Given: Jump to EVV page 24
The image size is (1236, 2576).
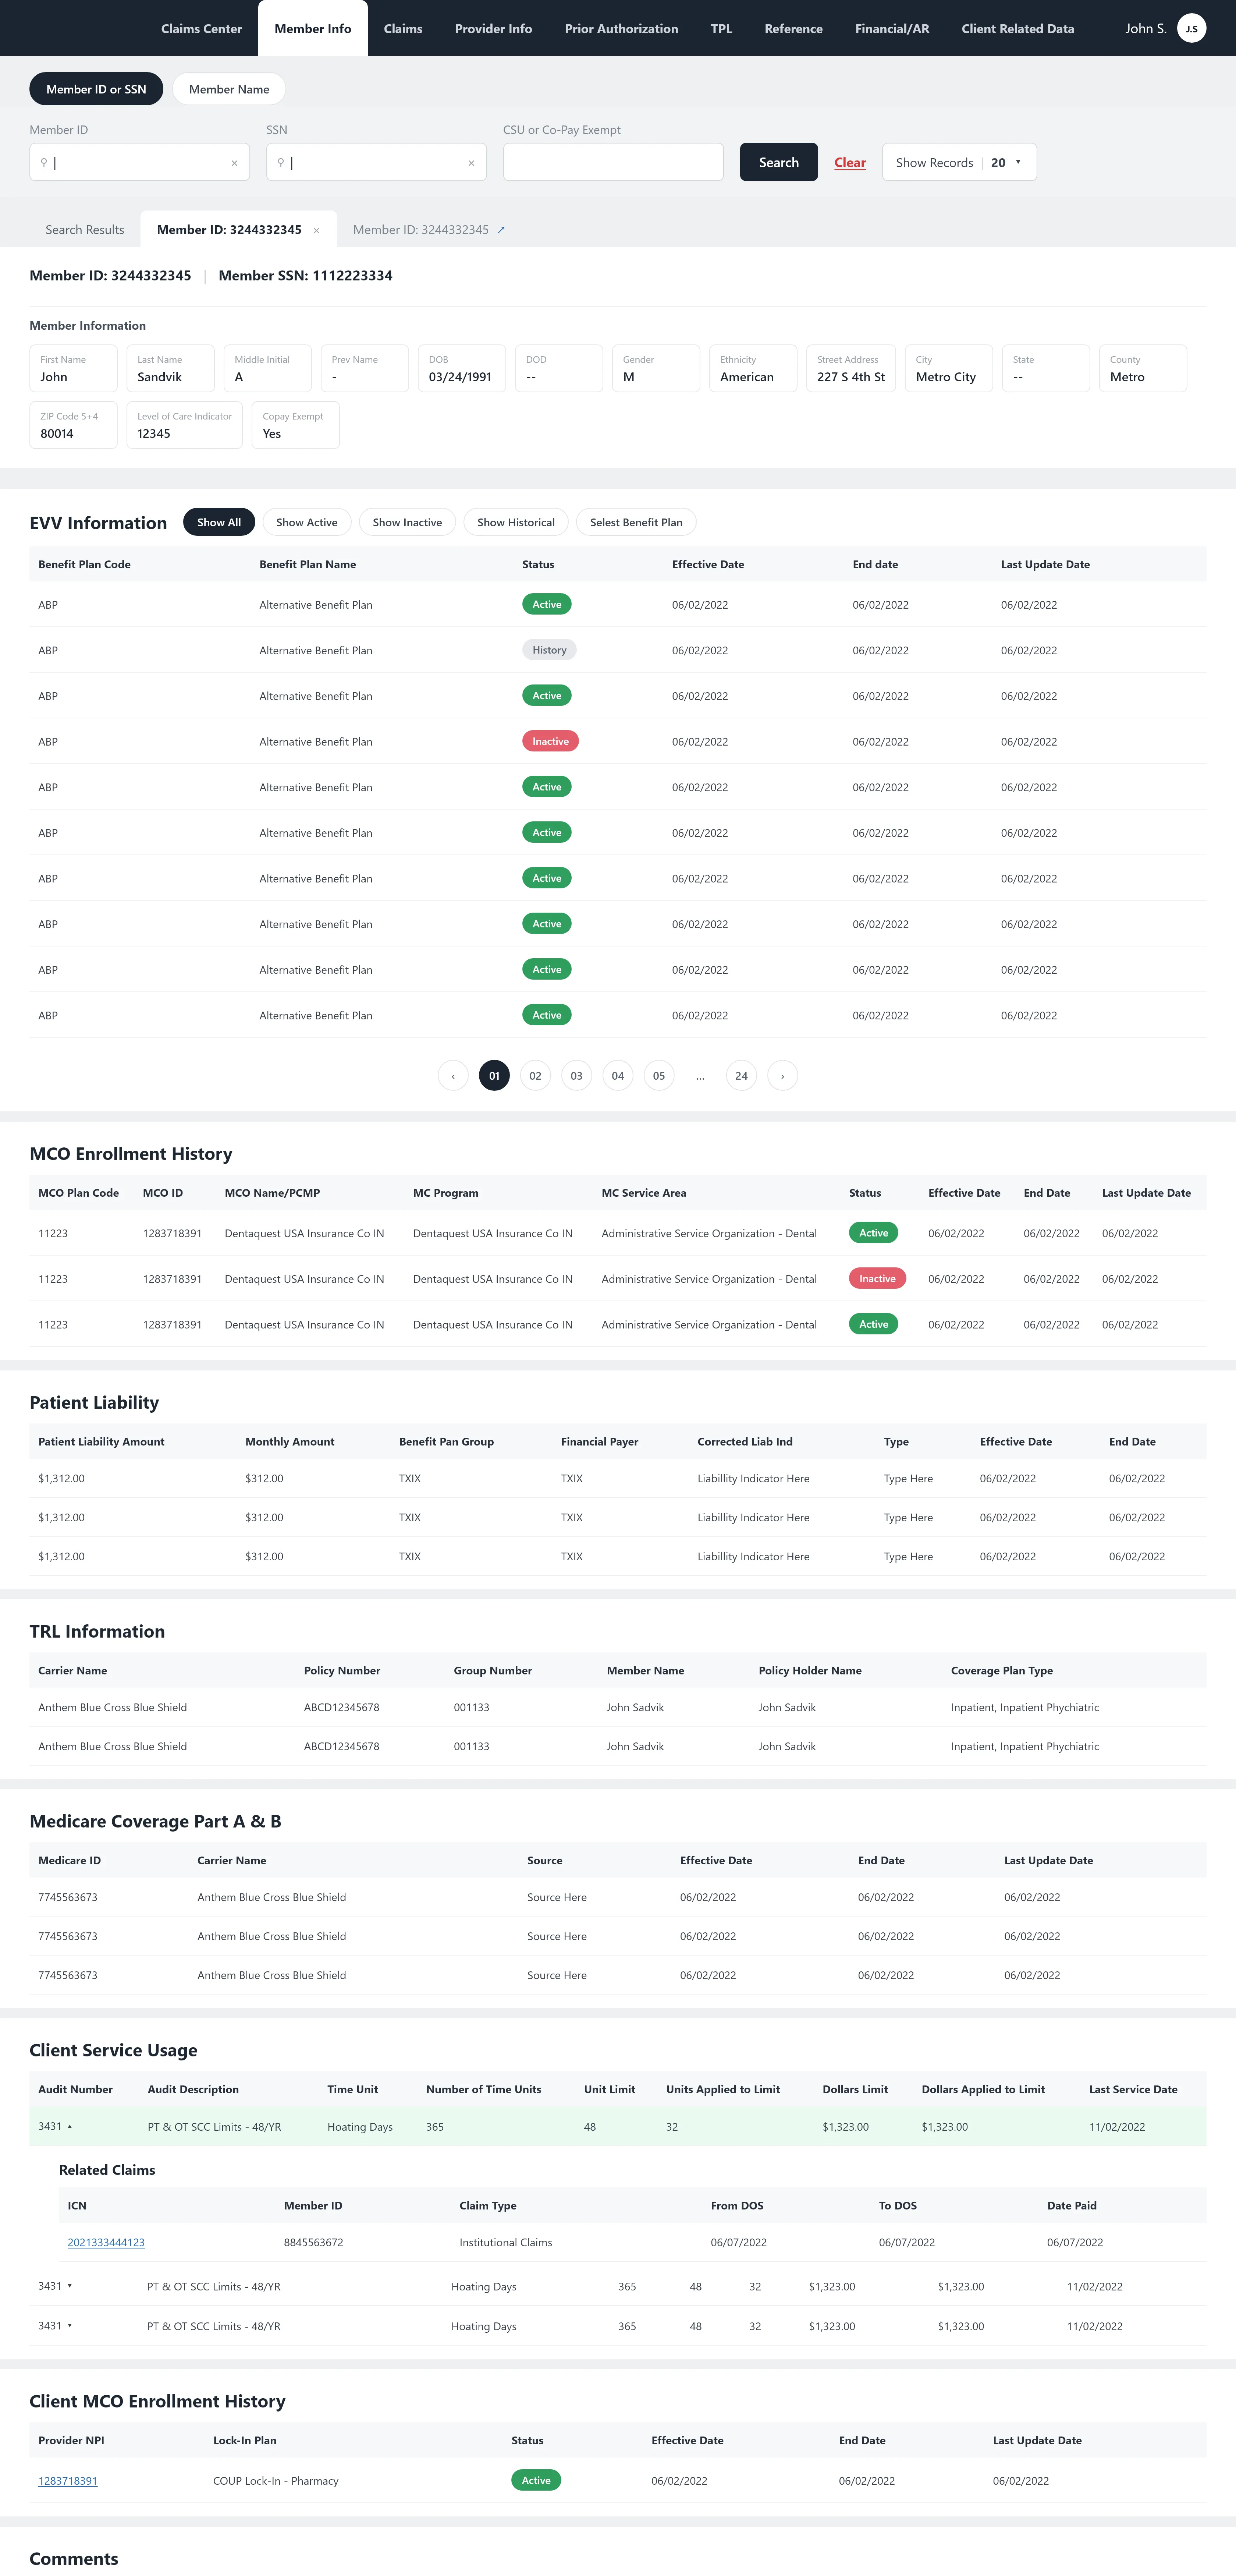Looking at the screenshot, I should point(741,1076).
